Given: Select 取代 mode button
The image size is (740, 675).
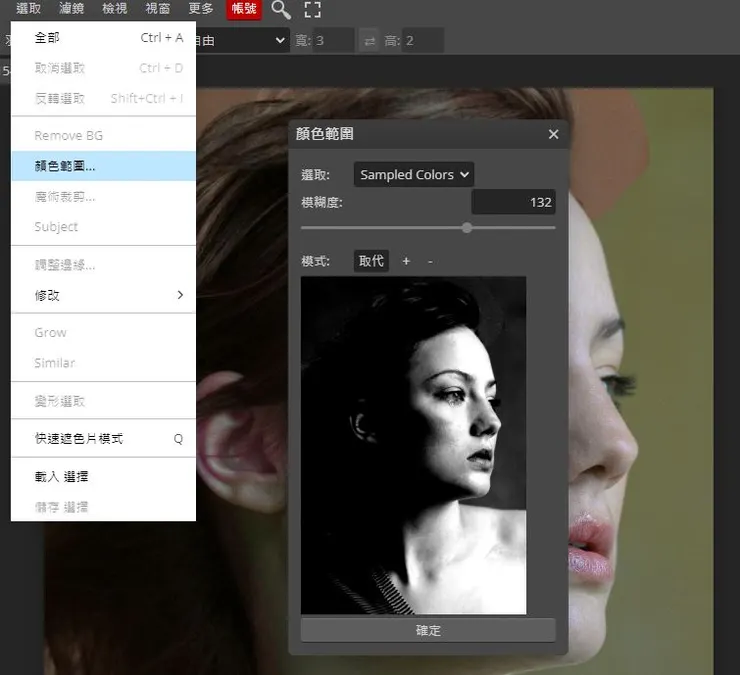Looking at the screenshot, I should (371, 261).
